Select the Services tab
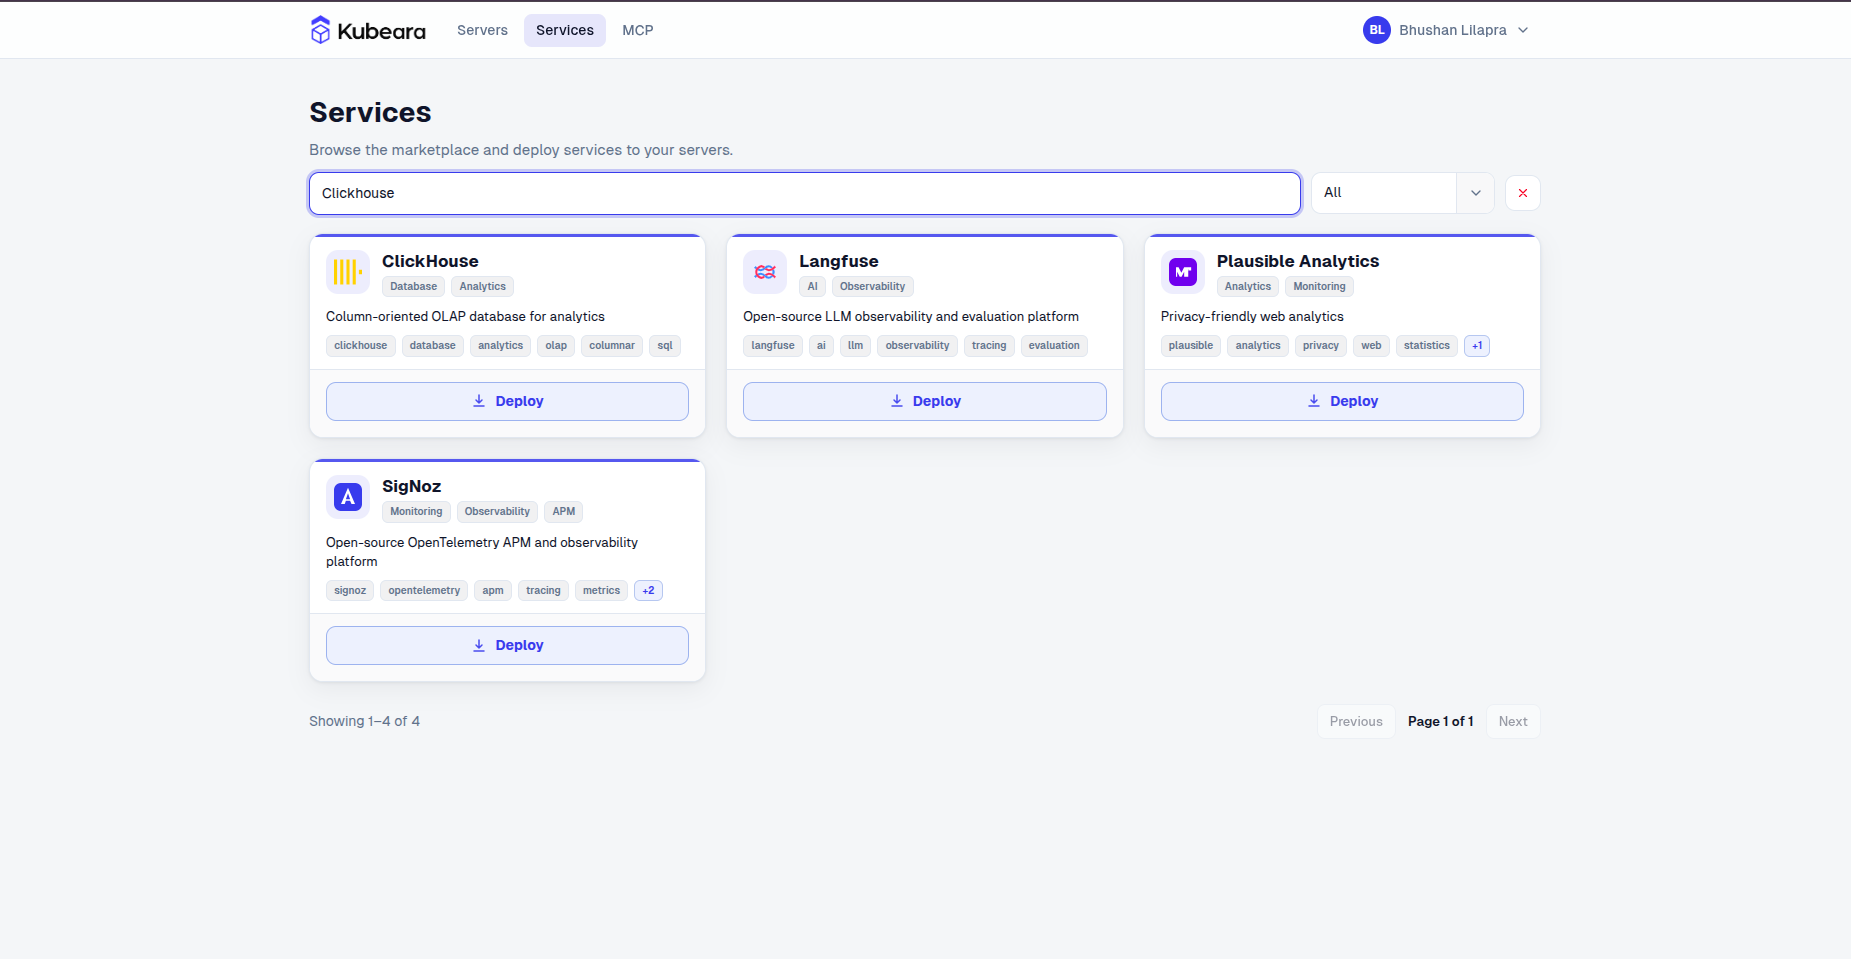The height and width of the screenshot is (959, 1851). [x=565, y=30]
